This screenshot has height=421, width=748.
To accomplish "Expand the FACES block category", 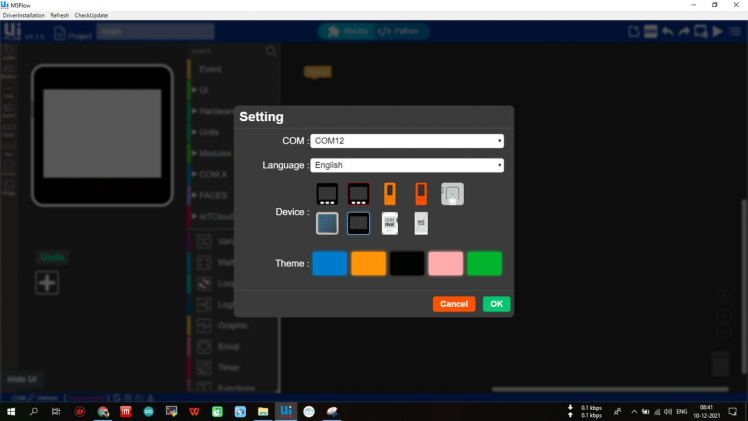I will 213,195.
